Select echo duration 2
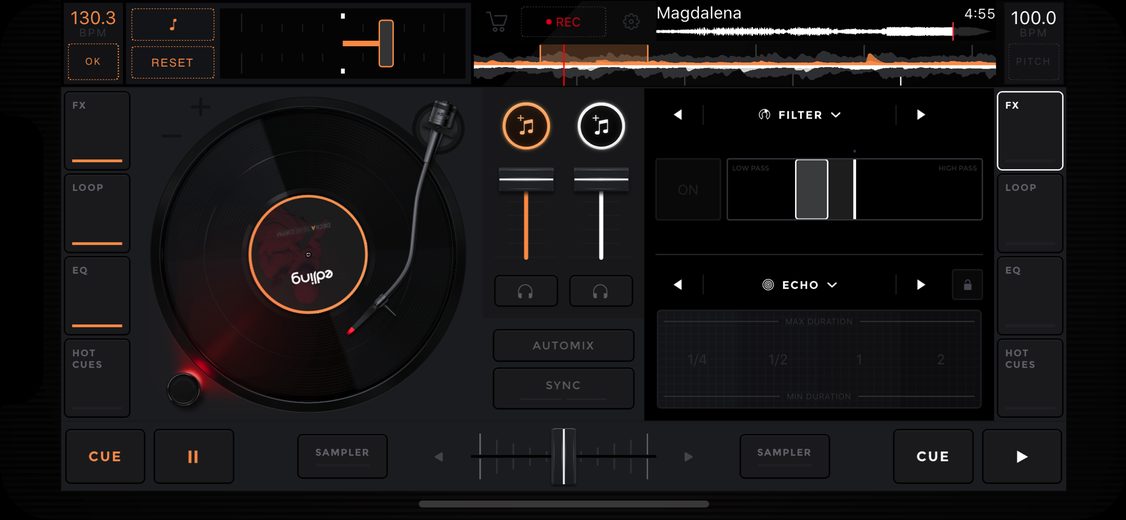The image size is (1126, 520). (941, 360)
